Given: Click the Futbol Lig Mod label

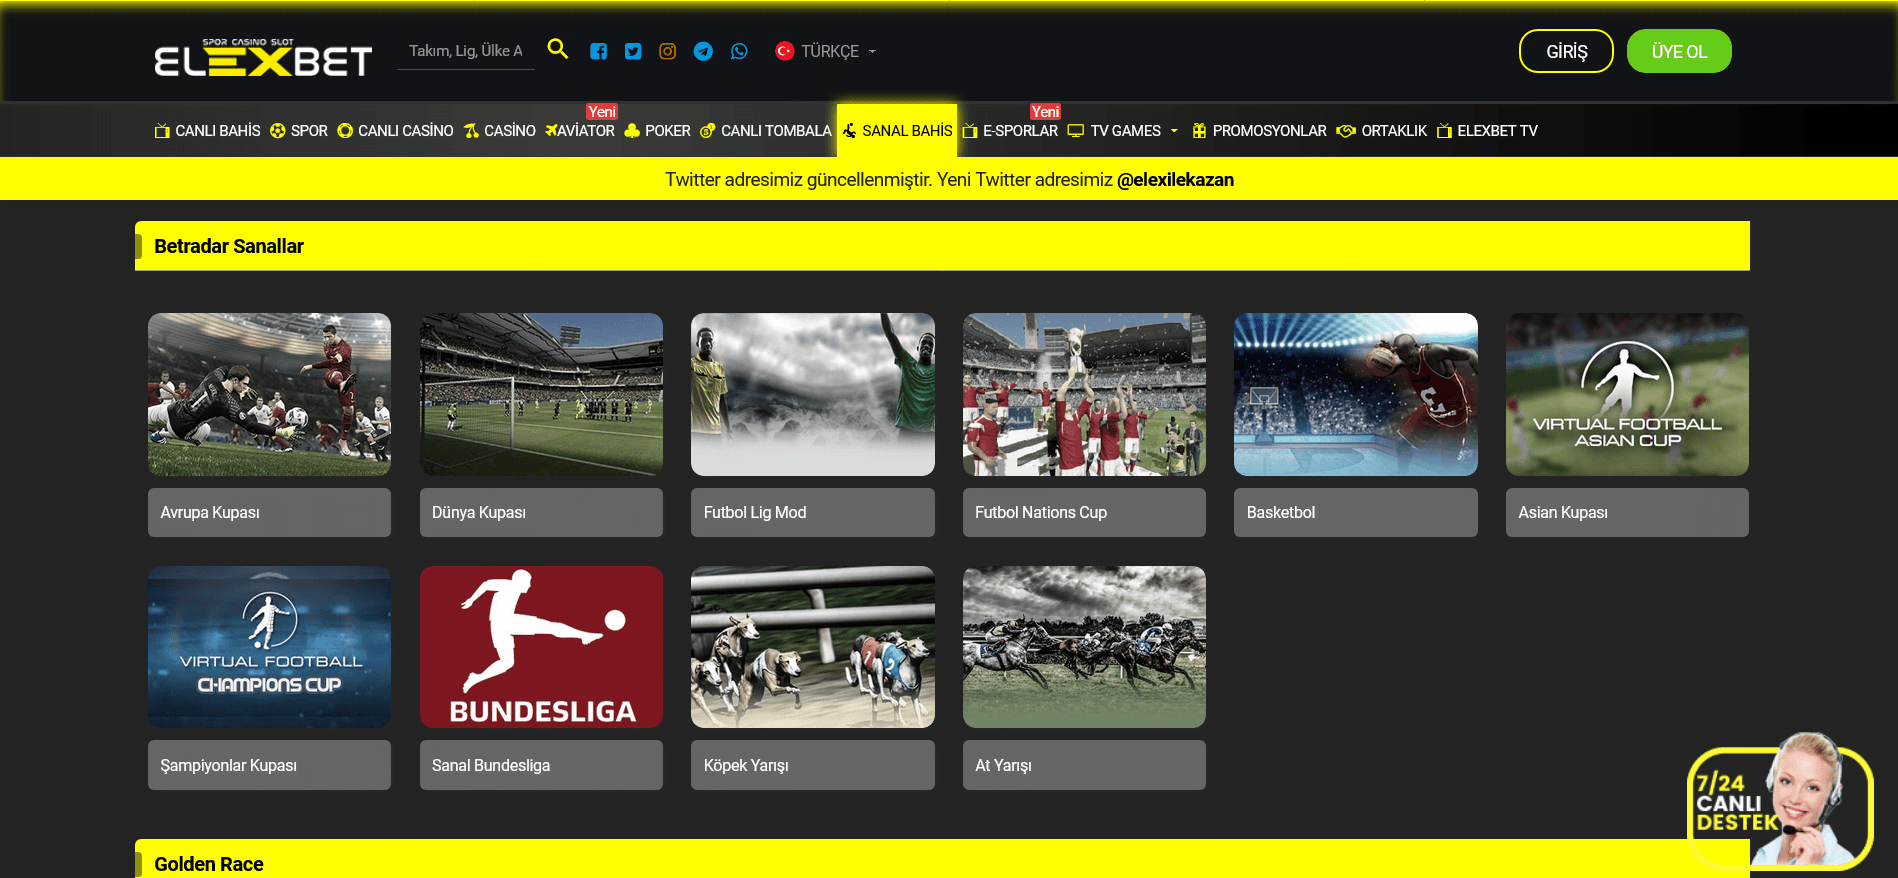Looking at the screenshot, I should pos(813,512).
